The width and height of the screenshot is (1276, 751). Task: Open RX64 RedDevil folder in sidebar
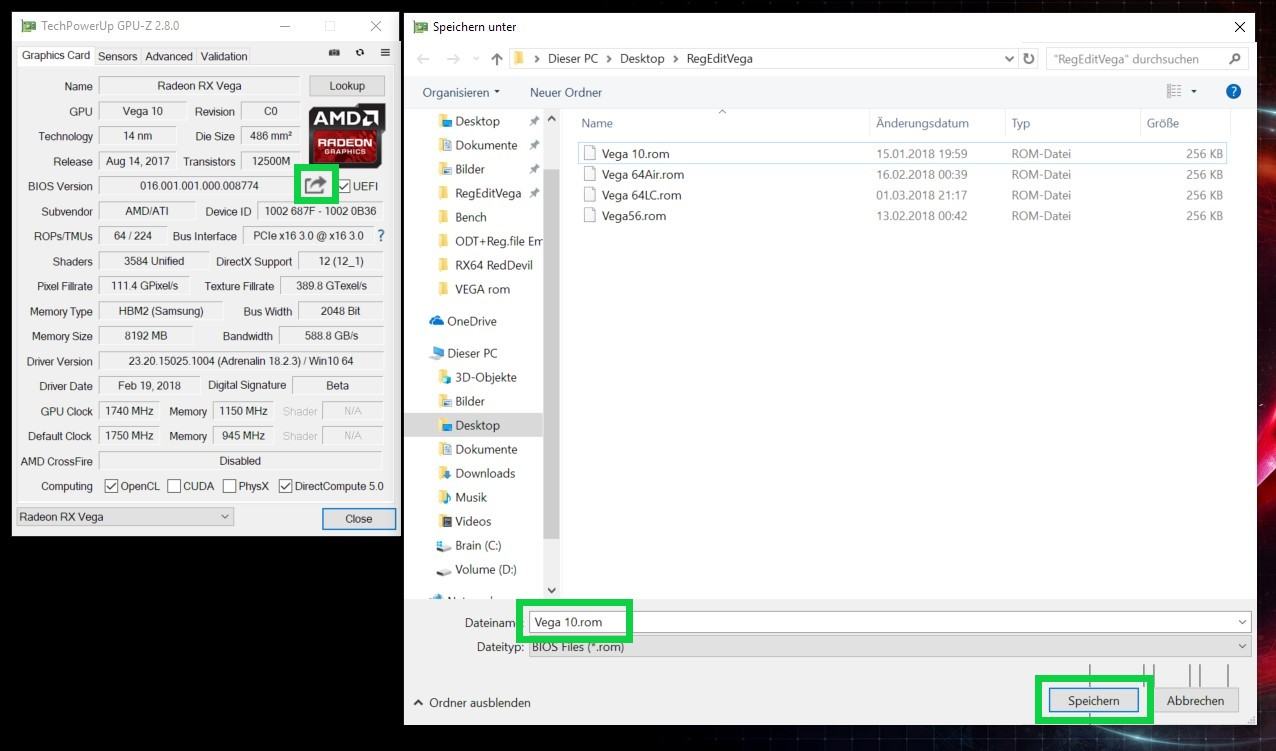tap(486, 265)
